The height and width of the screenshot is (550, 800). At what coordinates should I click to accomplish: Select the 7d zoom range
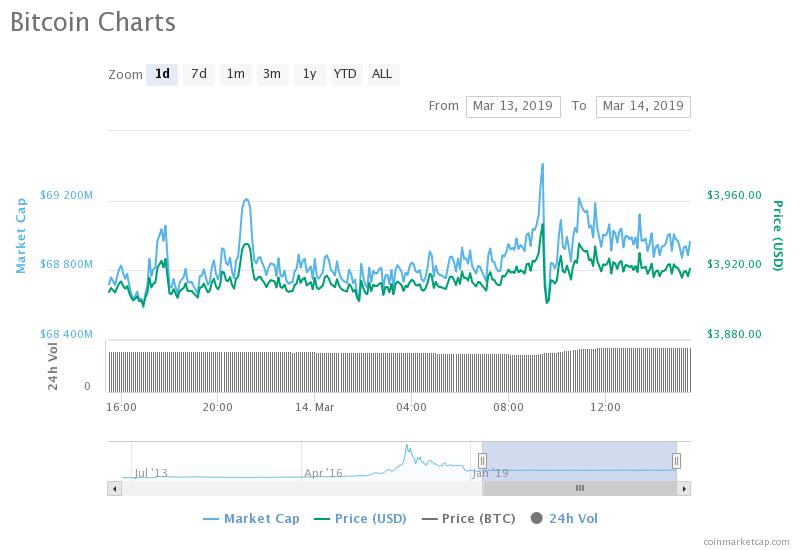(x=198, y=74)
